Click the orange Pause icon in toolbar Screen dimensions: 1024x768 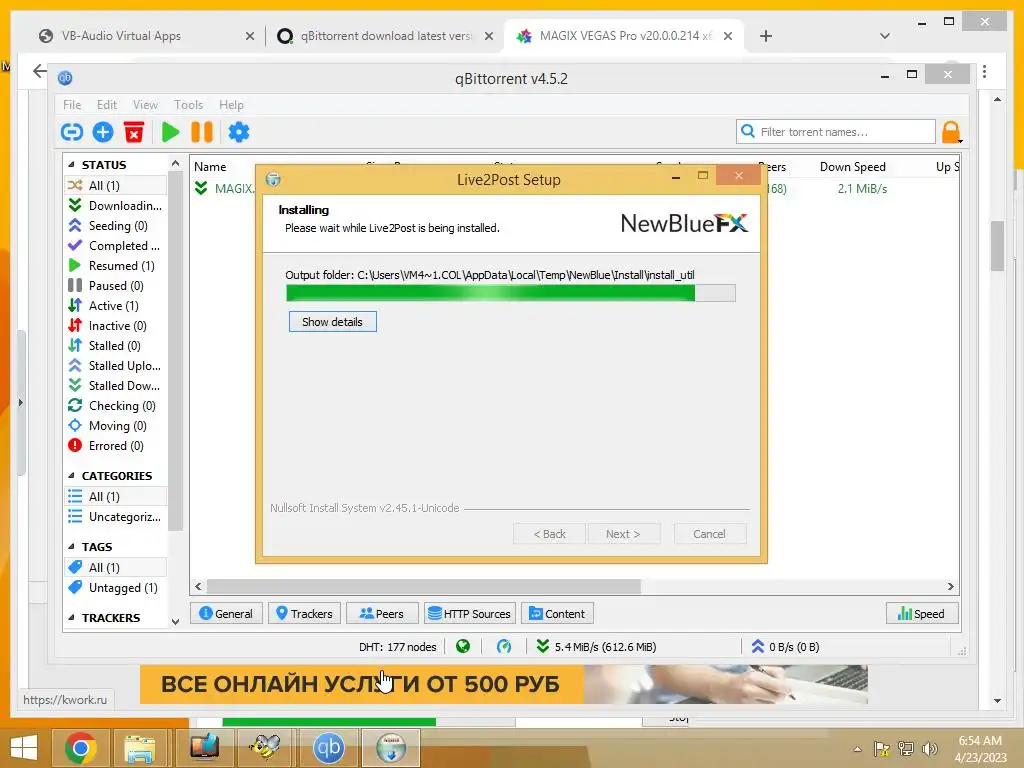click(x=202, y=132)
